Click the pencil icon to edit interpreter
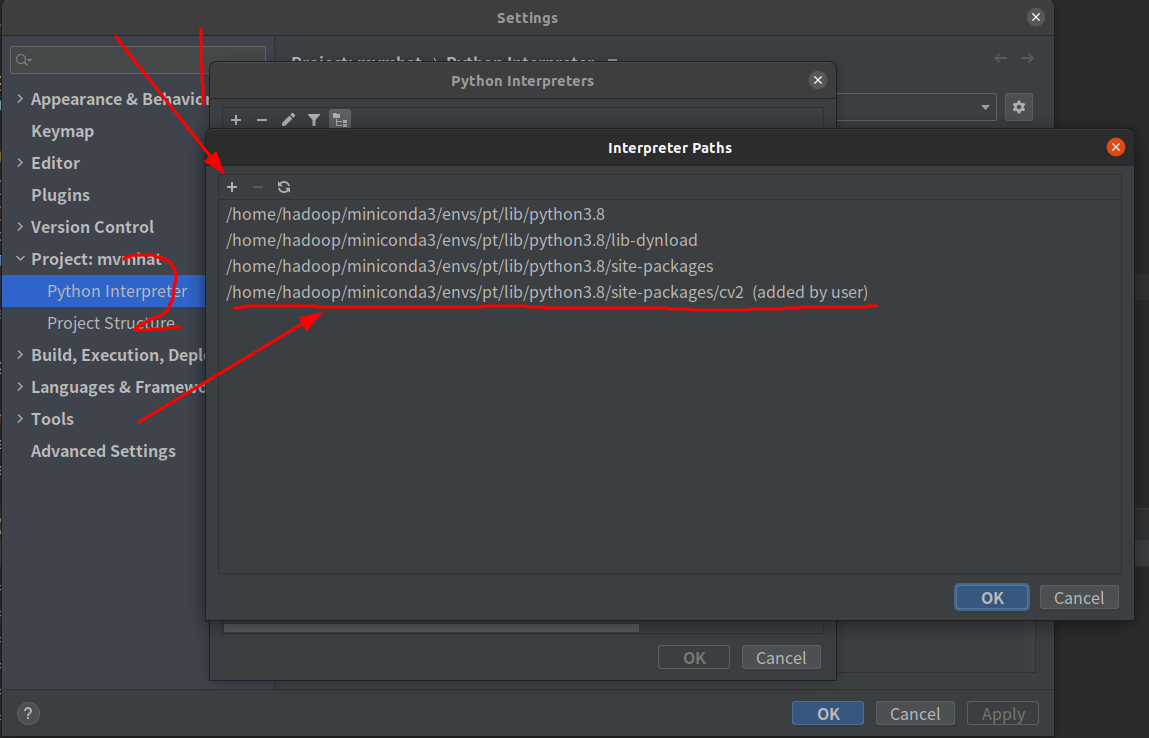This screenshot has height=738, width=1149. (288, 120)
